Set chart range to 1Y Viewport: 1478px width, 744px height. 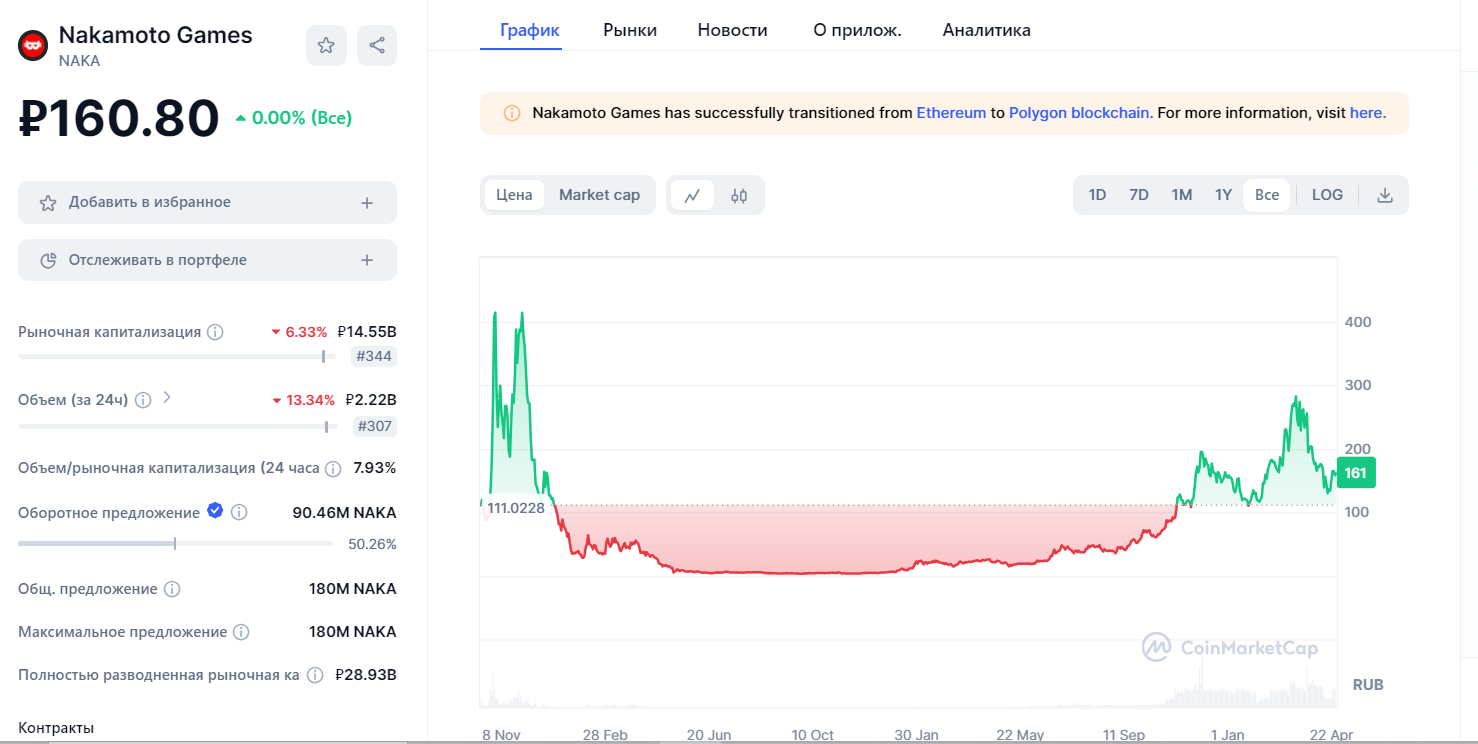1223,195
